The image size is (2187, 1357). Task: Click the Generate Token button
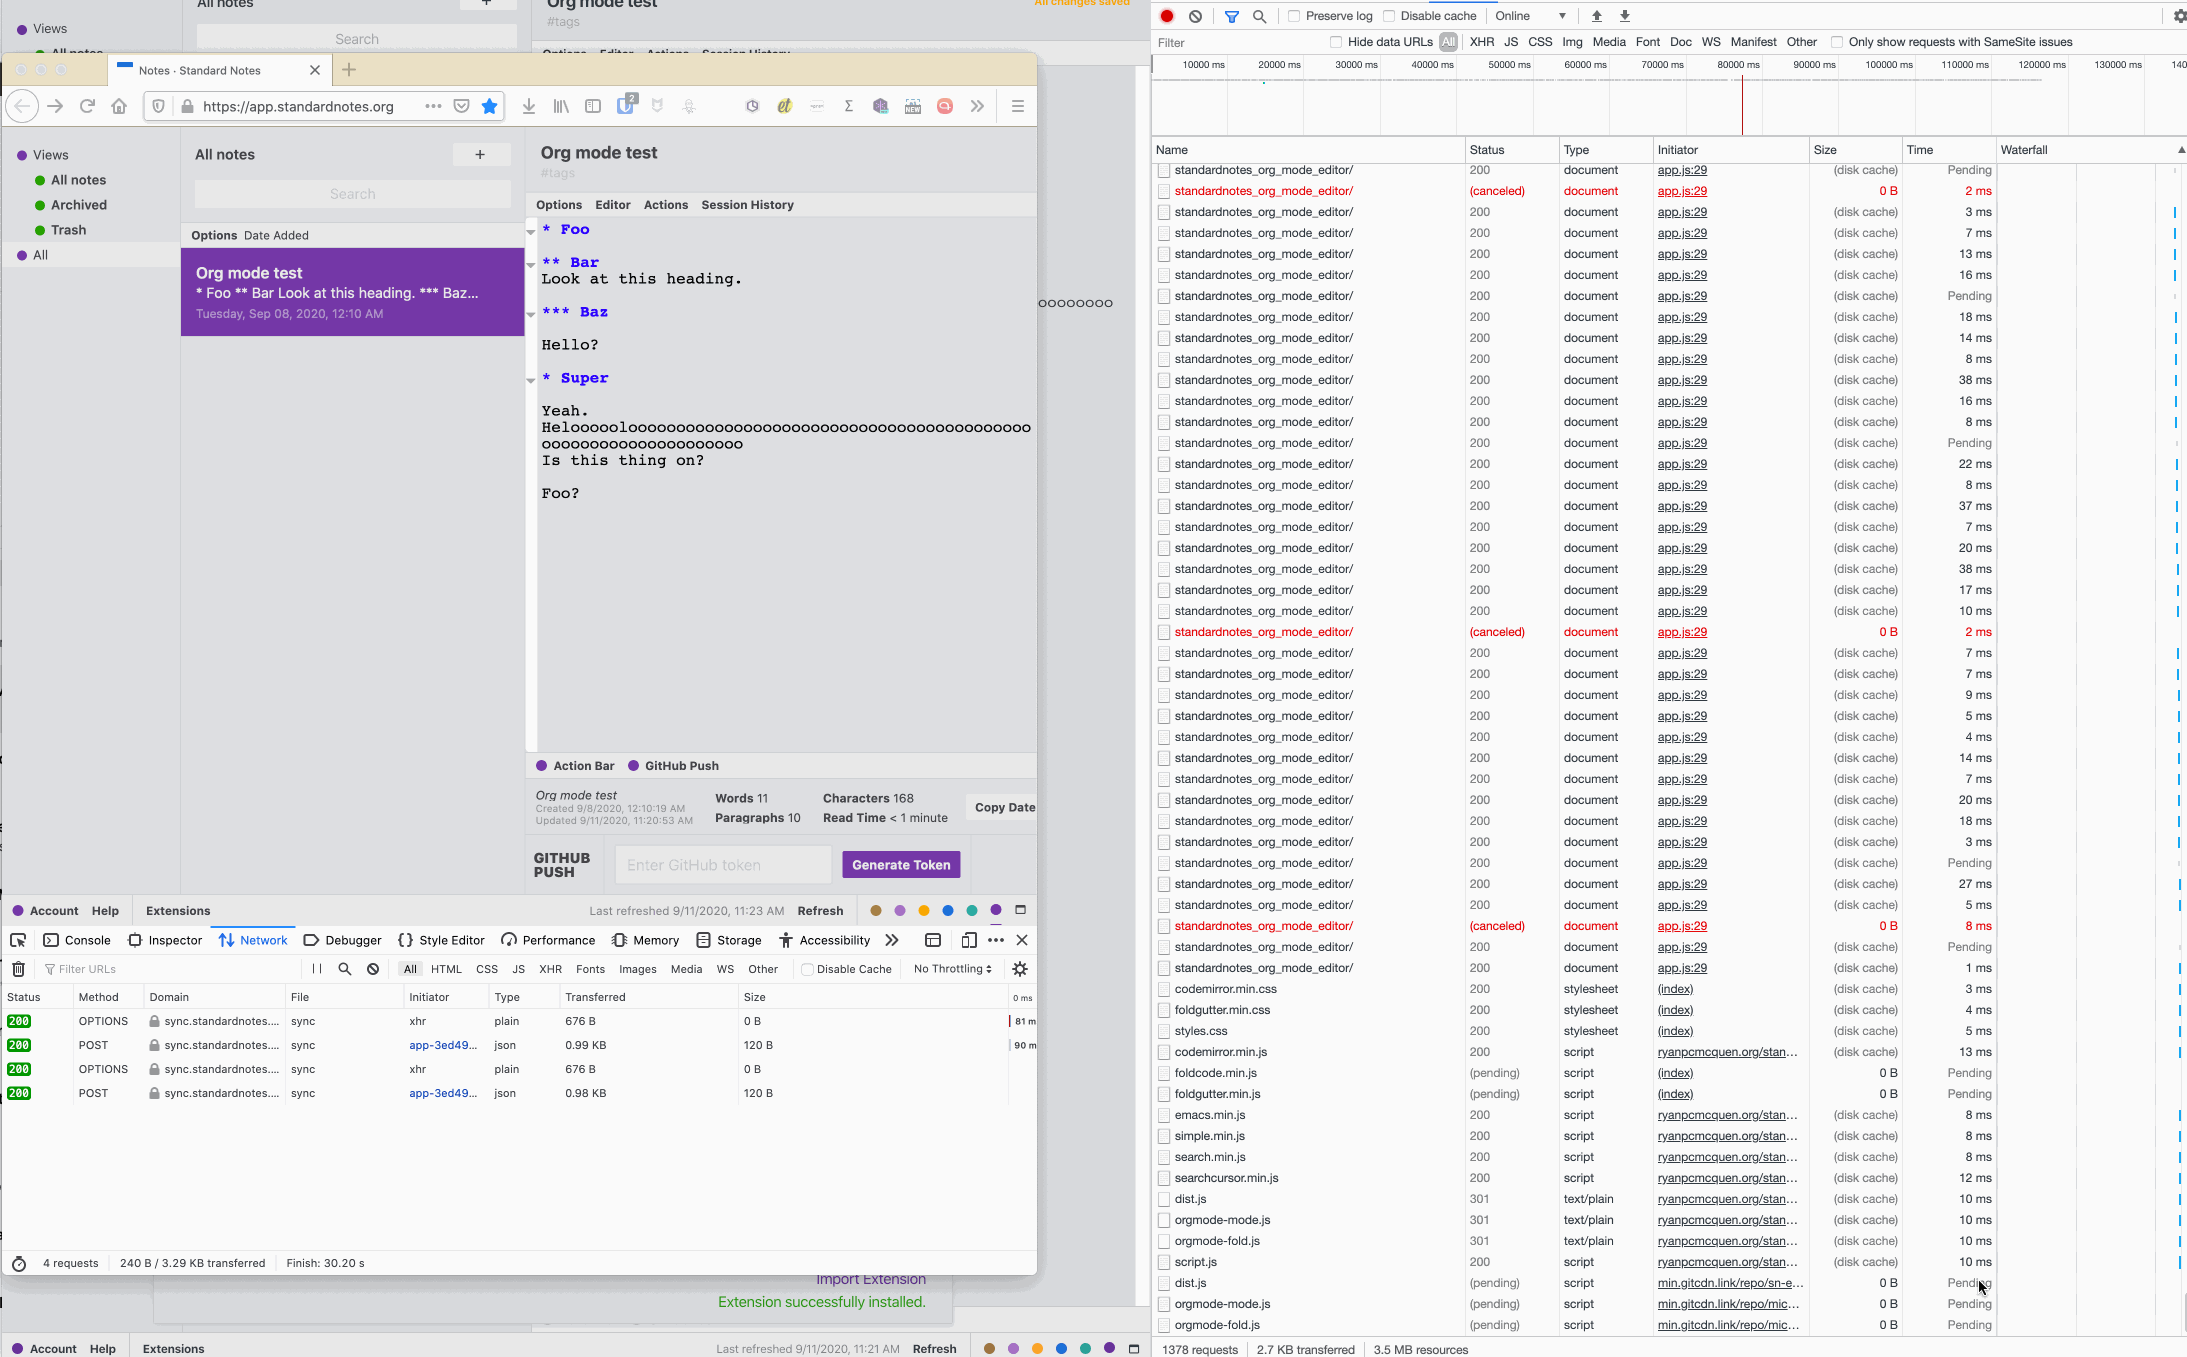click(x=901, y=865)
